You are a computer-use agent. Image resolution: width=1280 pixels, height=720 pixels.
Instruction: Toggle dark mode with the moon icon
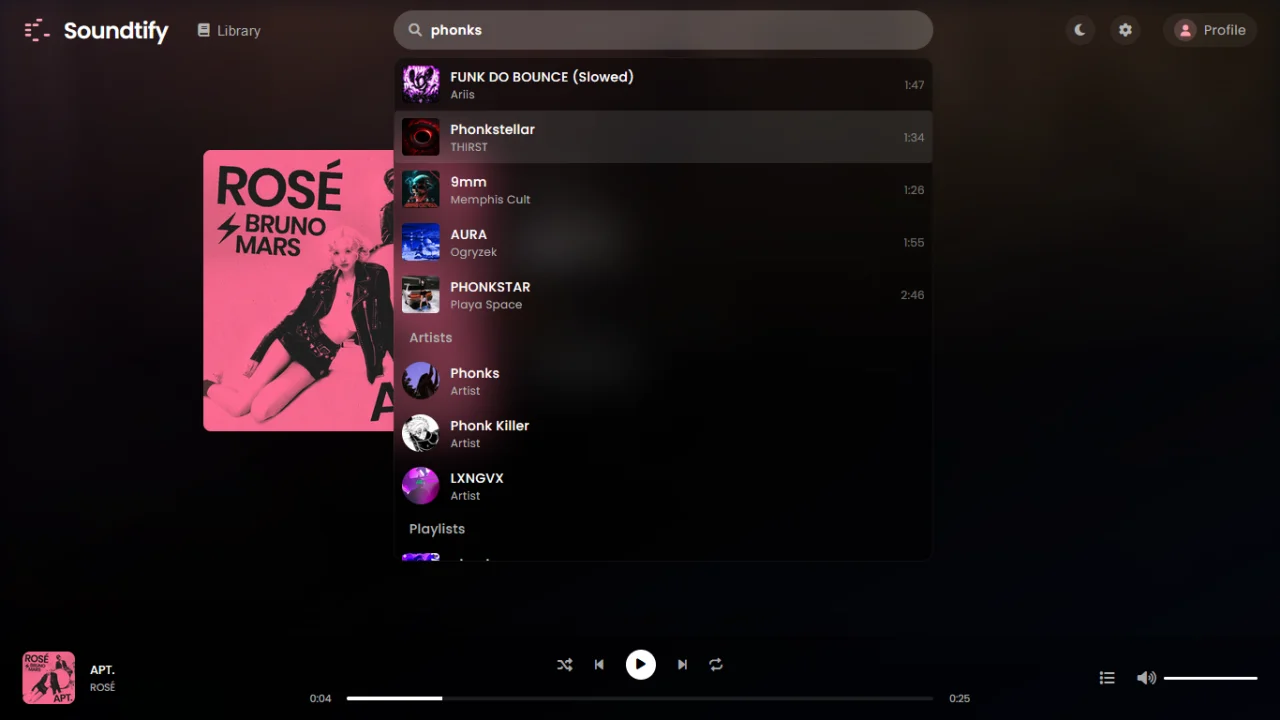[x=1080, y=30]
